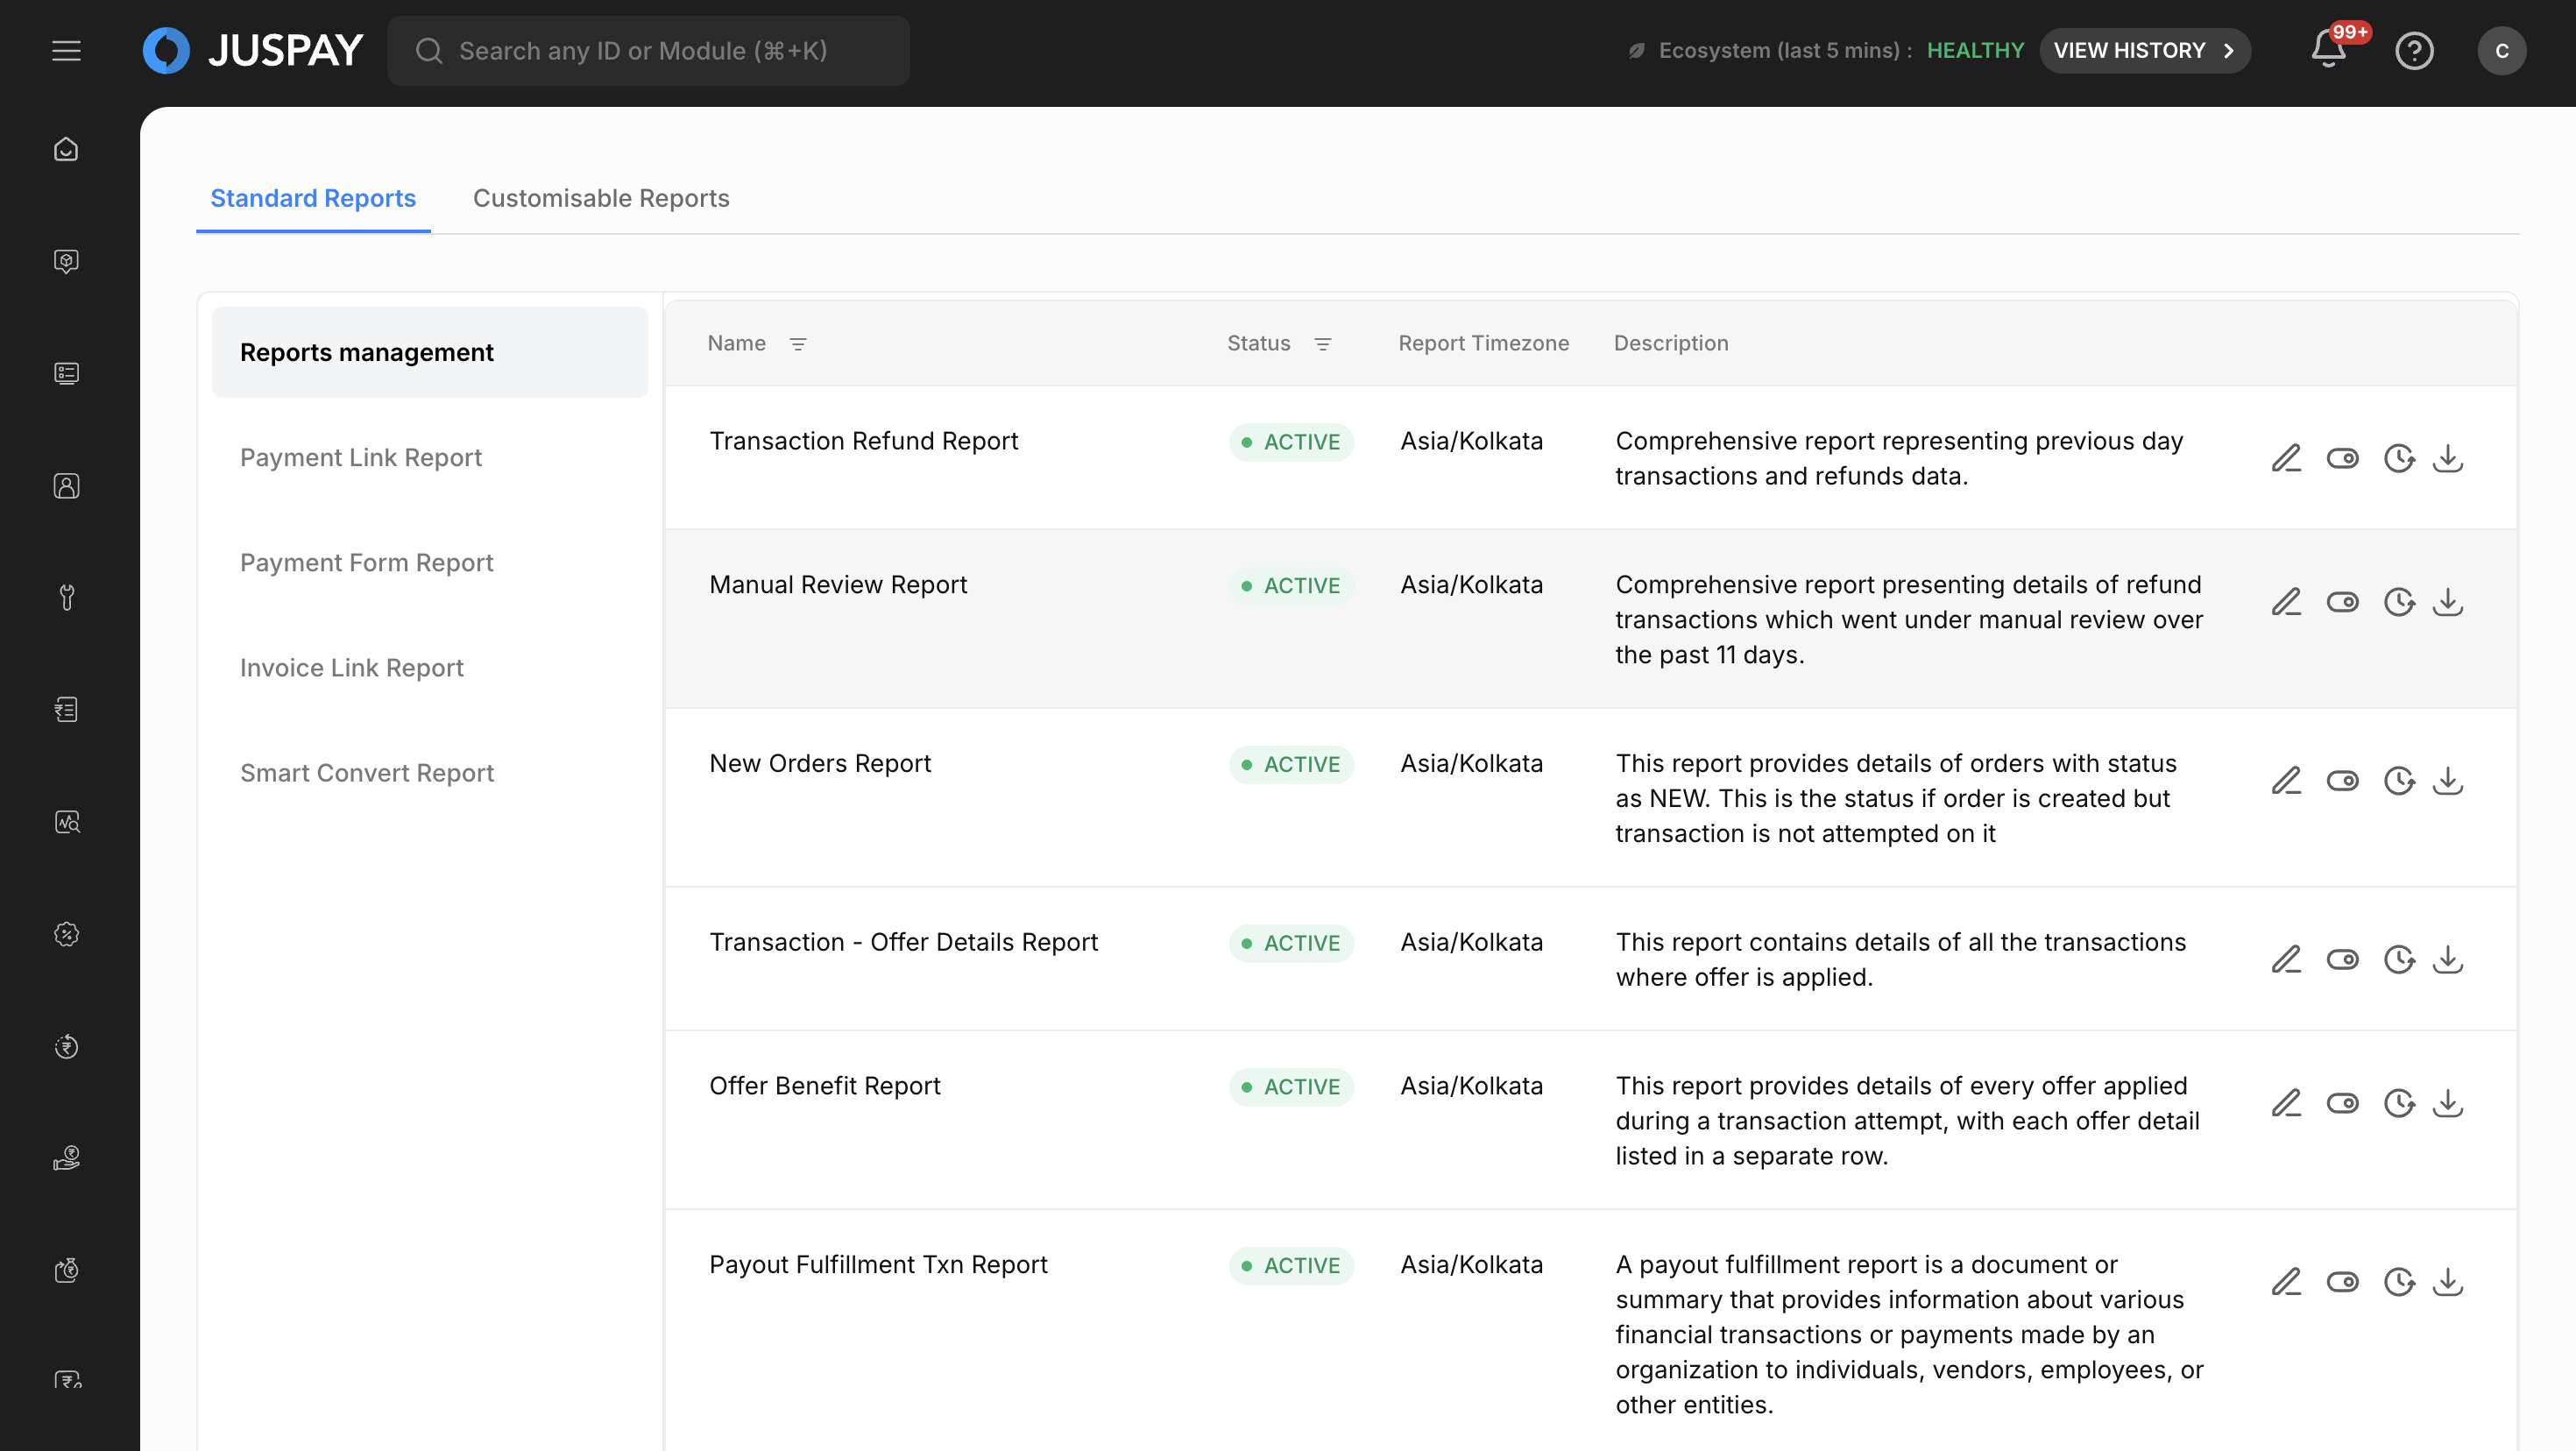Open the user profile avatar menu
Image resolution: width=2576 pixels, height=1451 pixels.
(2501, 50)
